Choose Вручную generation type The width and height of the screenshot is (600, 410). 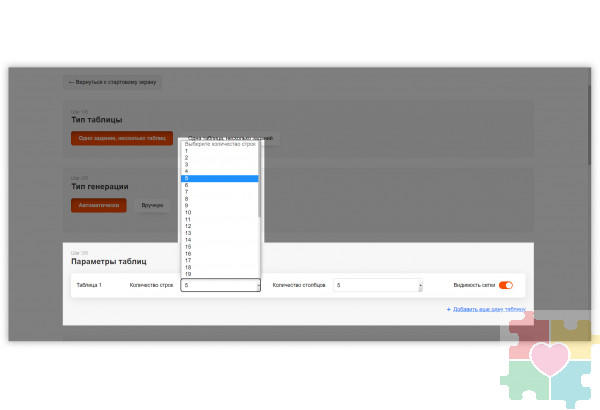click(x=152, y=205)
